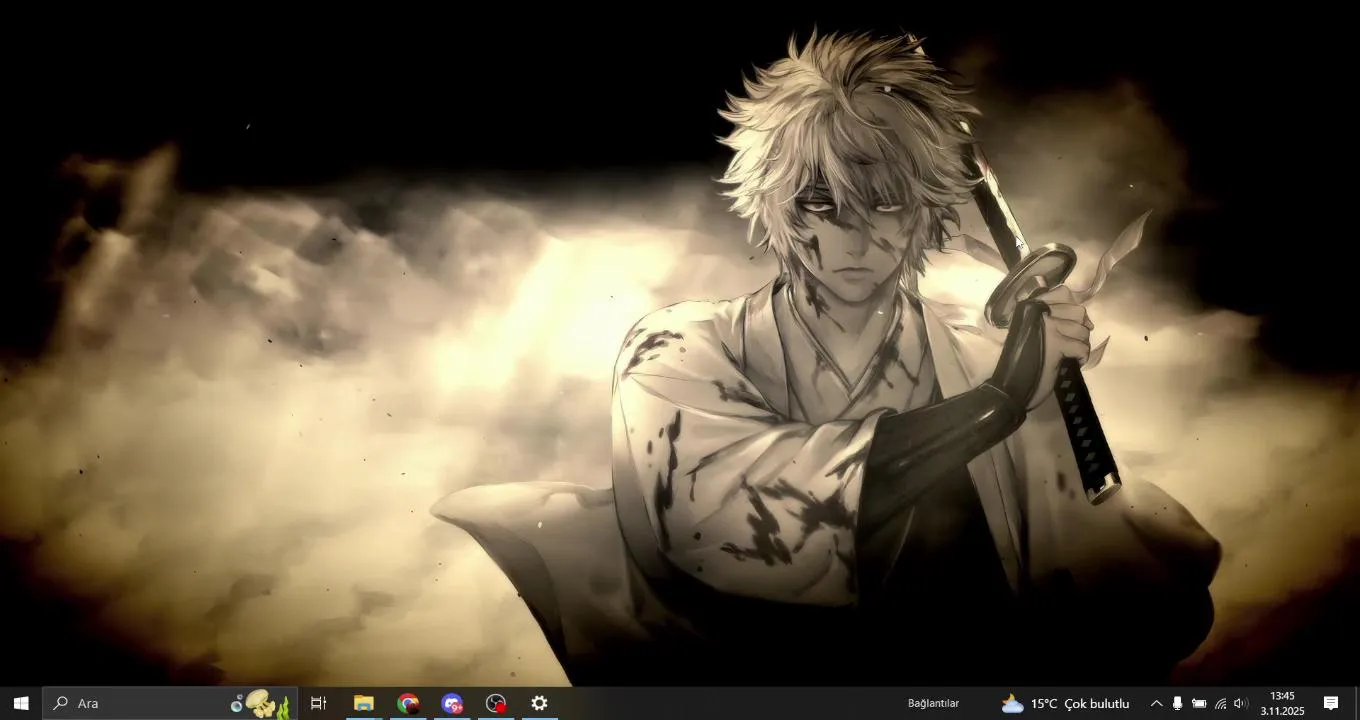Show hidden system tray icons
The height and width of the screenshot is (720, 1360).
tap(1157, 703)
